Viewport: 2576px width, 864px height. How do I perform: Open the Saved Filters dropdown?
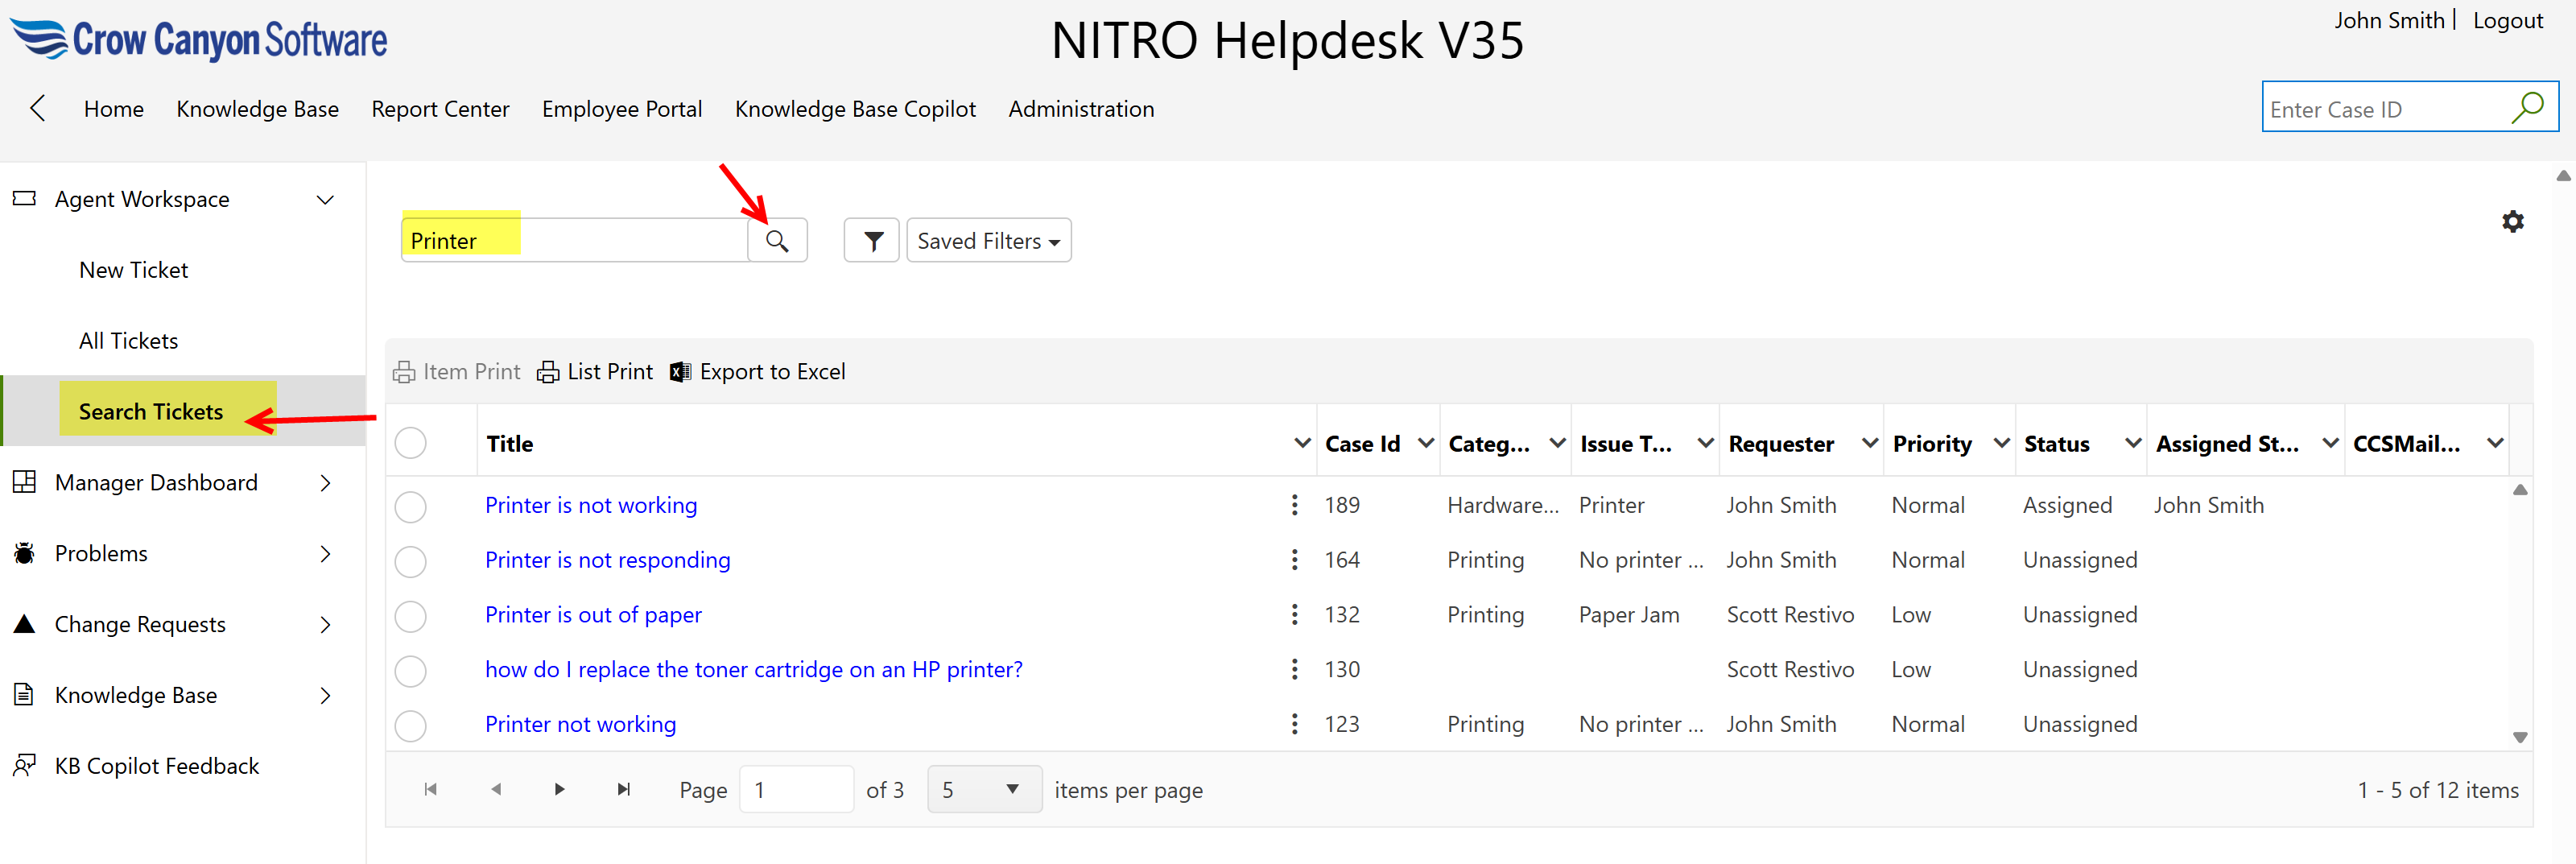988,241
